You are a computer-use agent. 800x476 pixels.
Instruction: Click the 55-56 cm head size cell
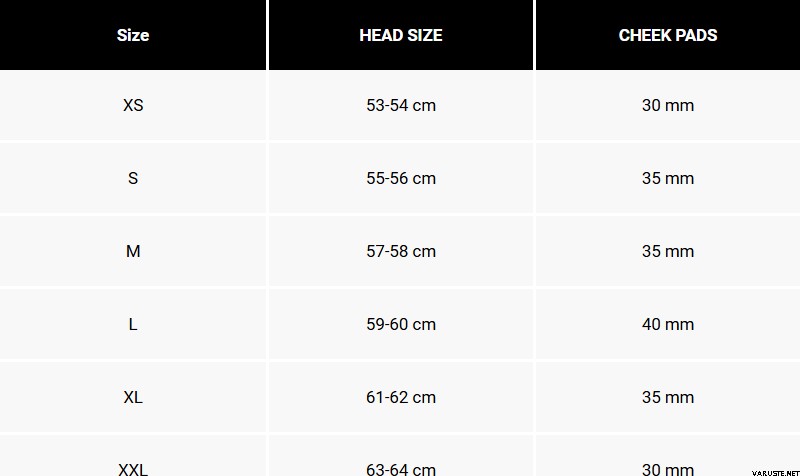[x=401, y=178]
